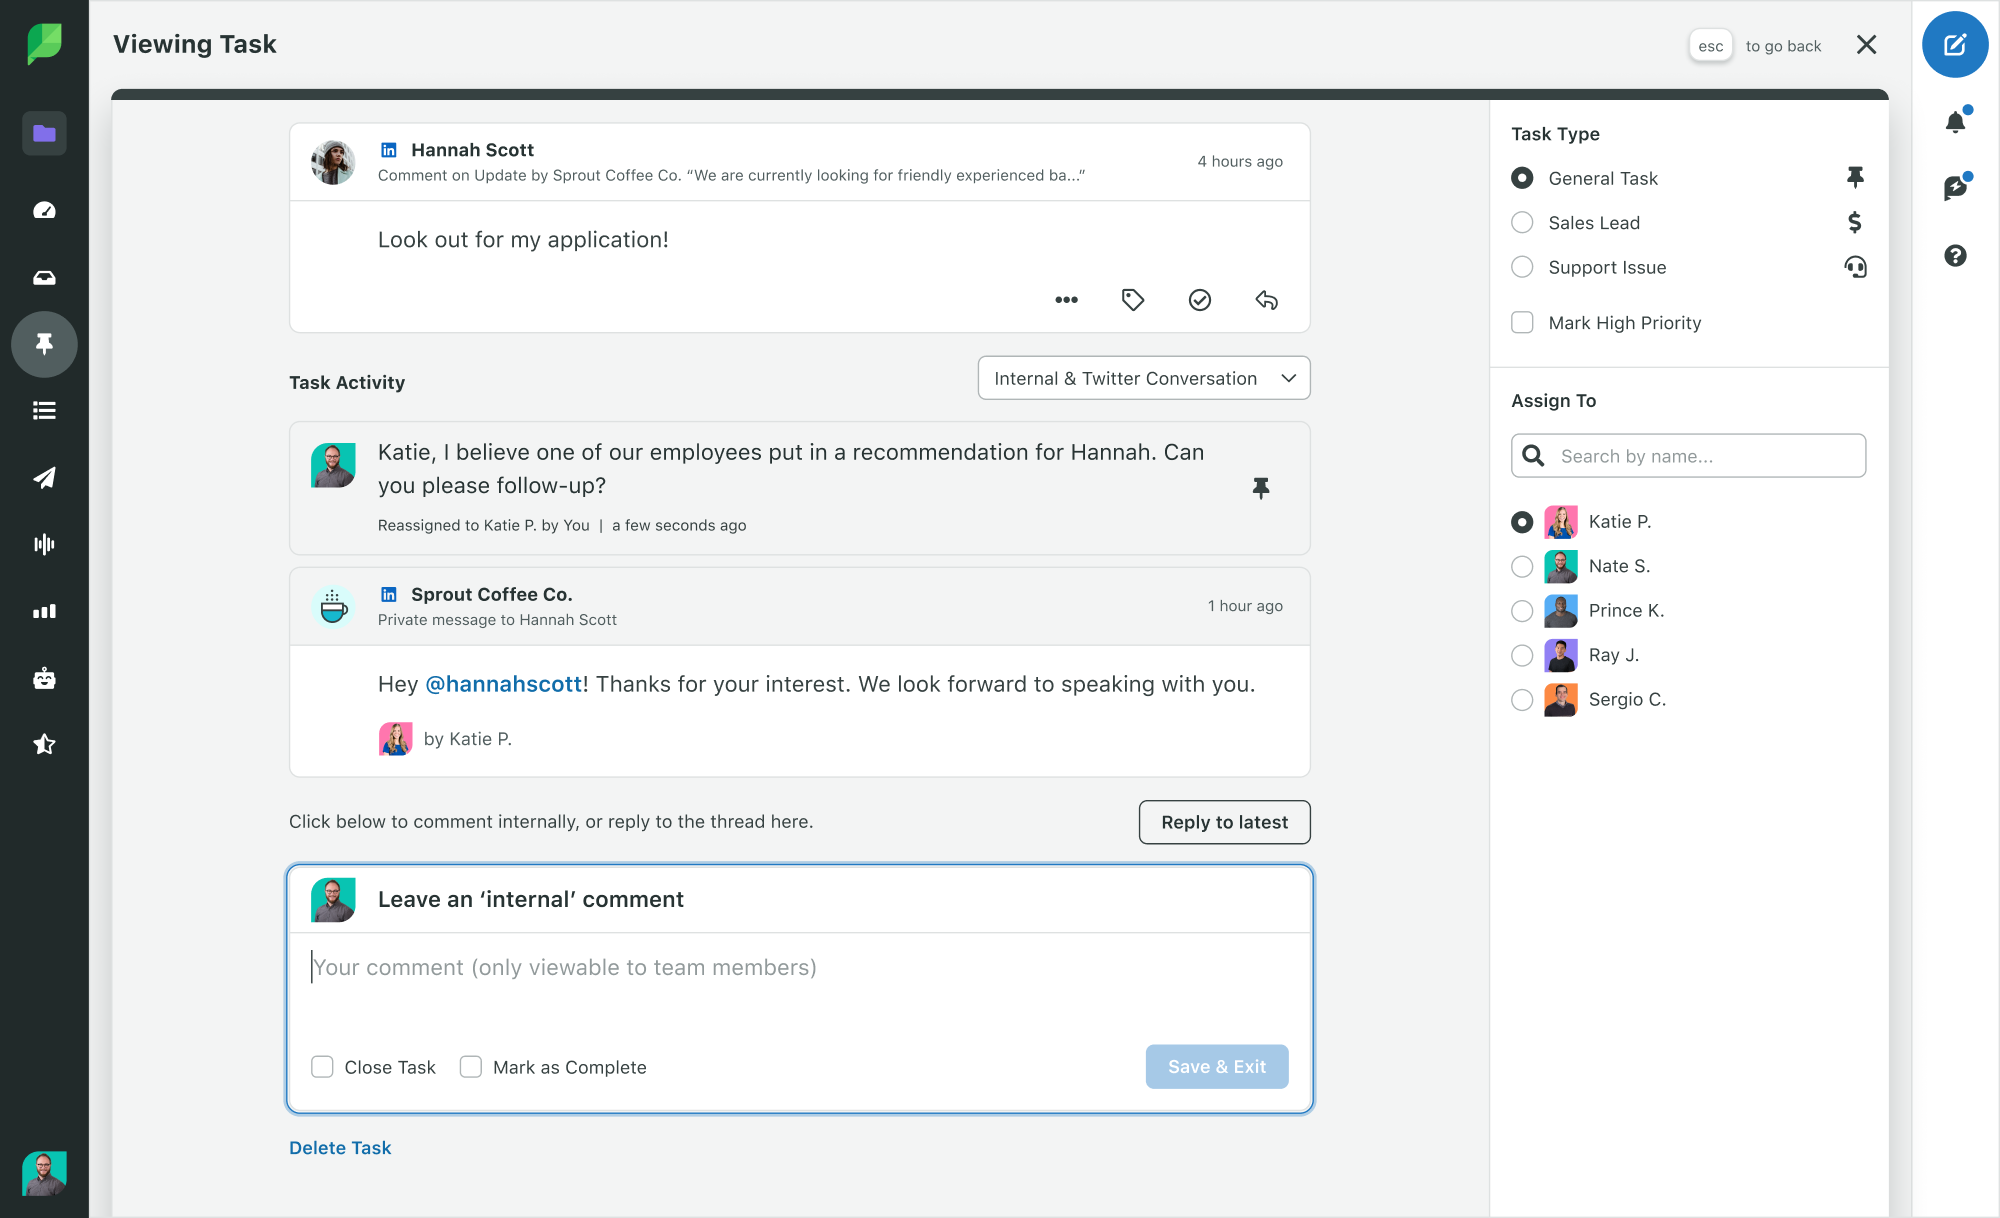
Task: Expand the Internal & Twitter Conversation dropdown
Action: coord(1141,377)
